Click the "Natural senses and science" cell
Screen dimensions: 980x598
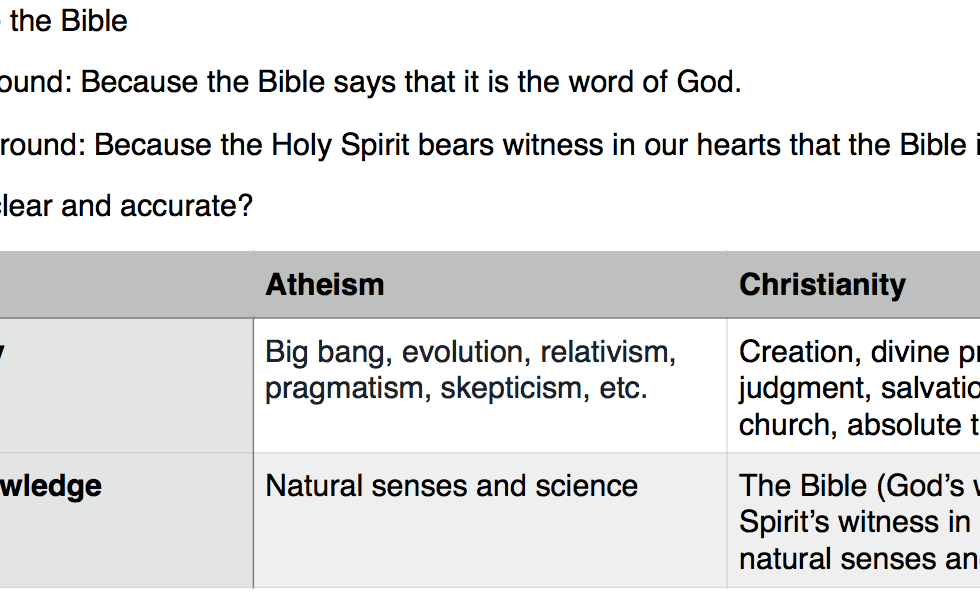pyautogui.click(x=451, y=486)
